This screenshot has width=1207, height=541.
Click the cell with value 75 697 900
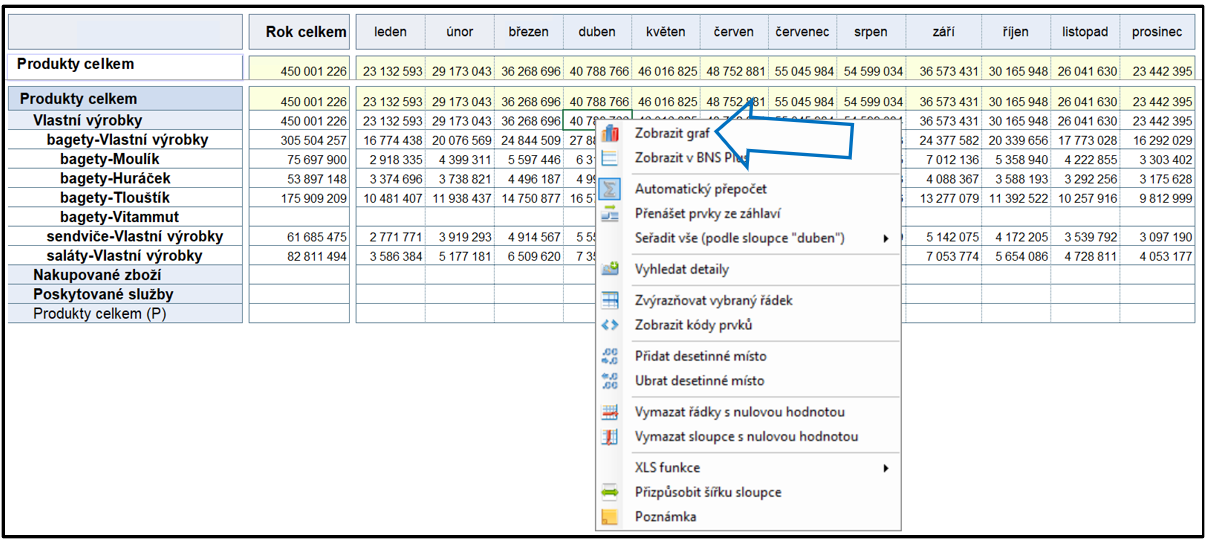(300, 159)
